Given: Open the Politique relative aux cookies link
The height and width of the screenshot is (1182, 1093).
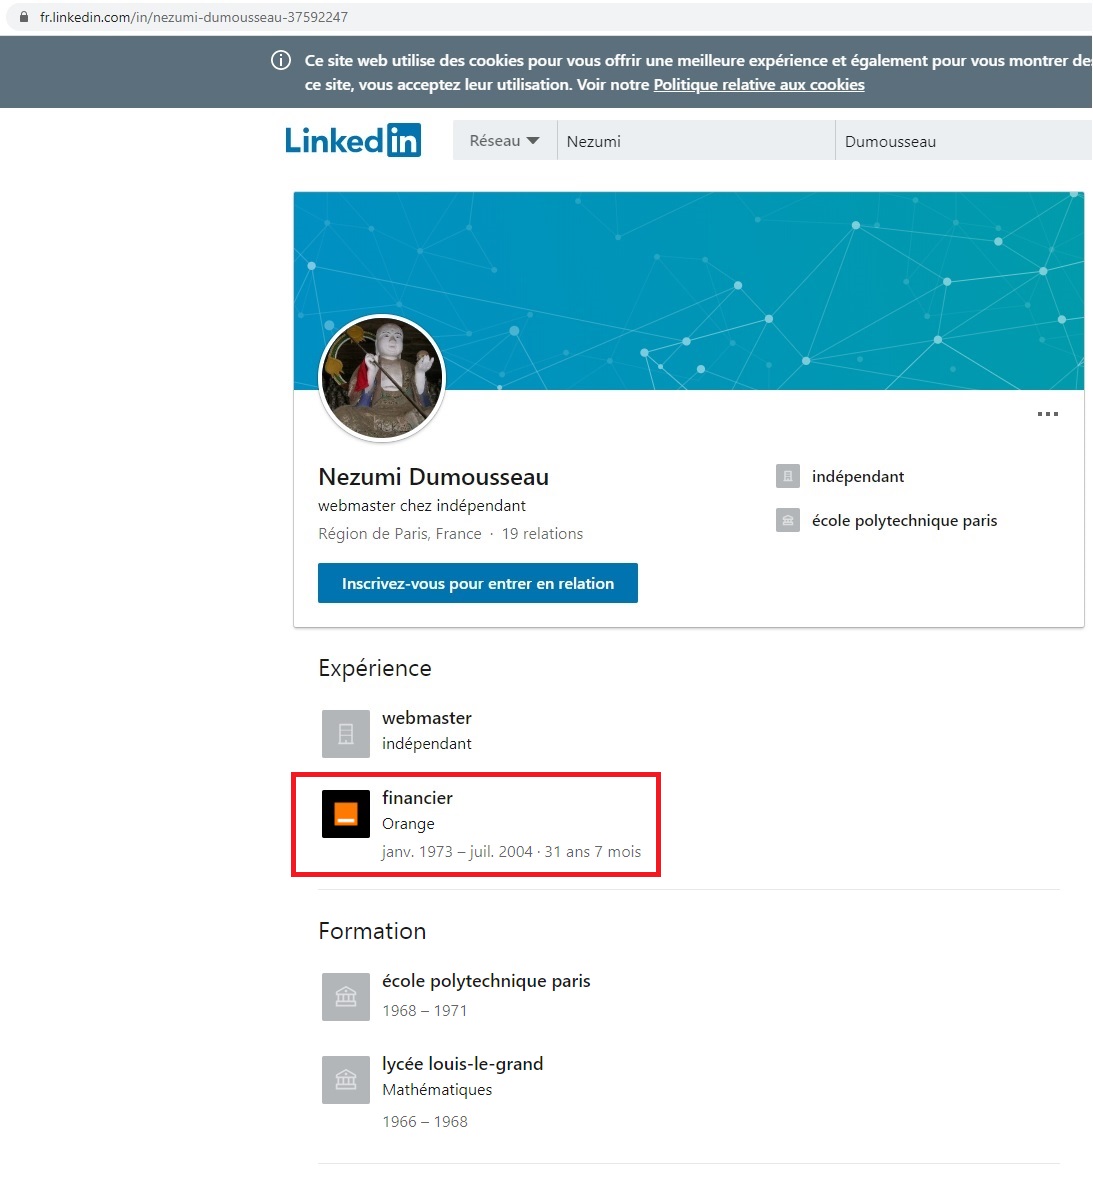Looking at the screenshot, I should point(759,85).
